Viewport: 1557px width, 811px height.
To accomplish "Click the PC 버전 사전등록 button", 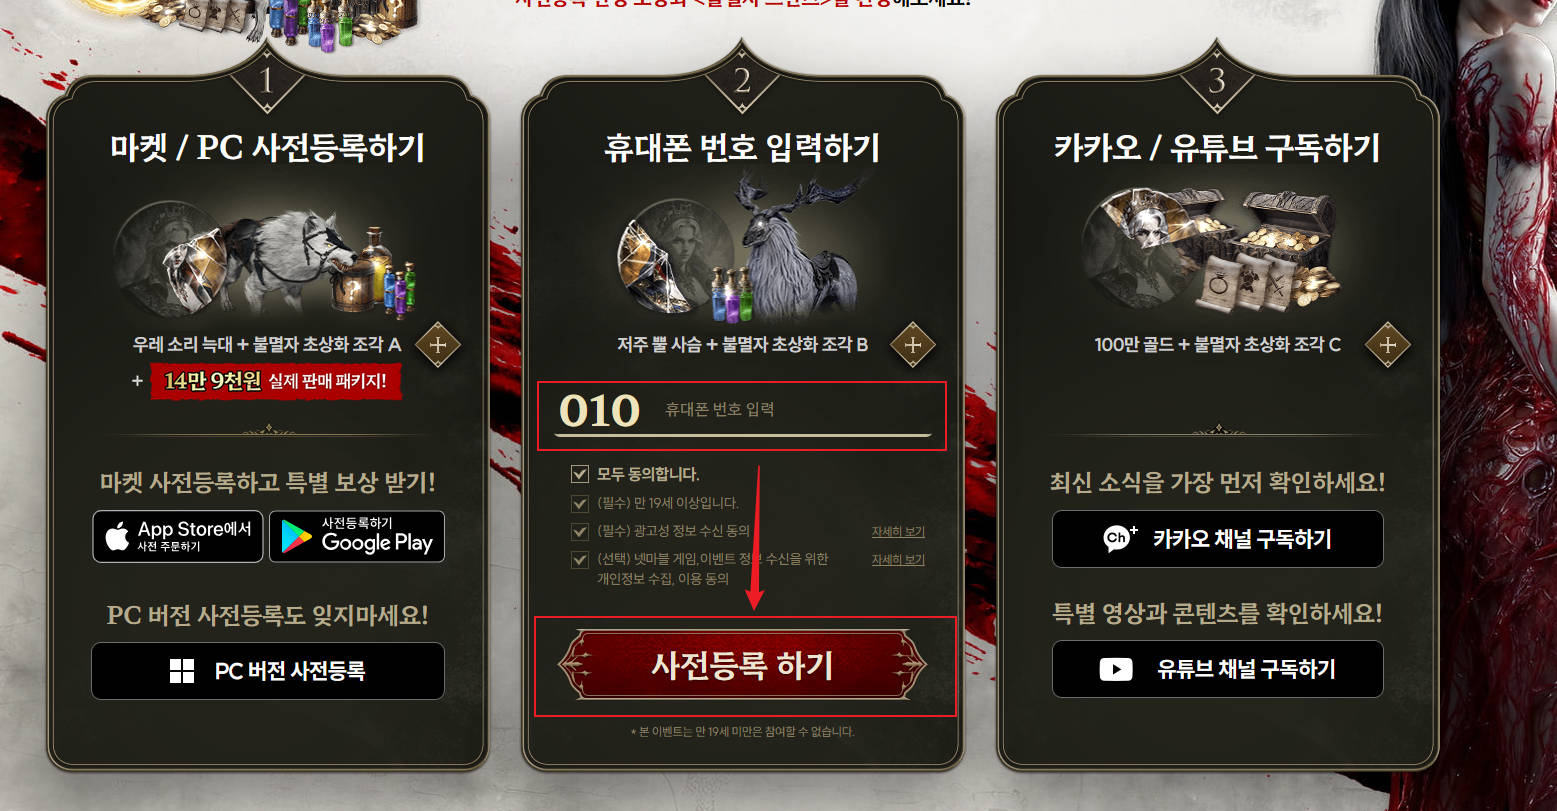I will coord(268,671).
